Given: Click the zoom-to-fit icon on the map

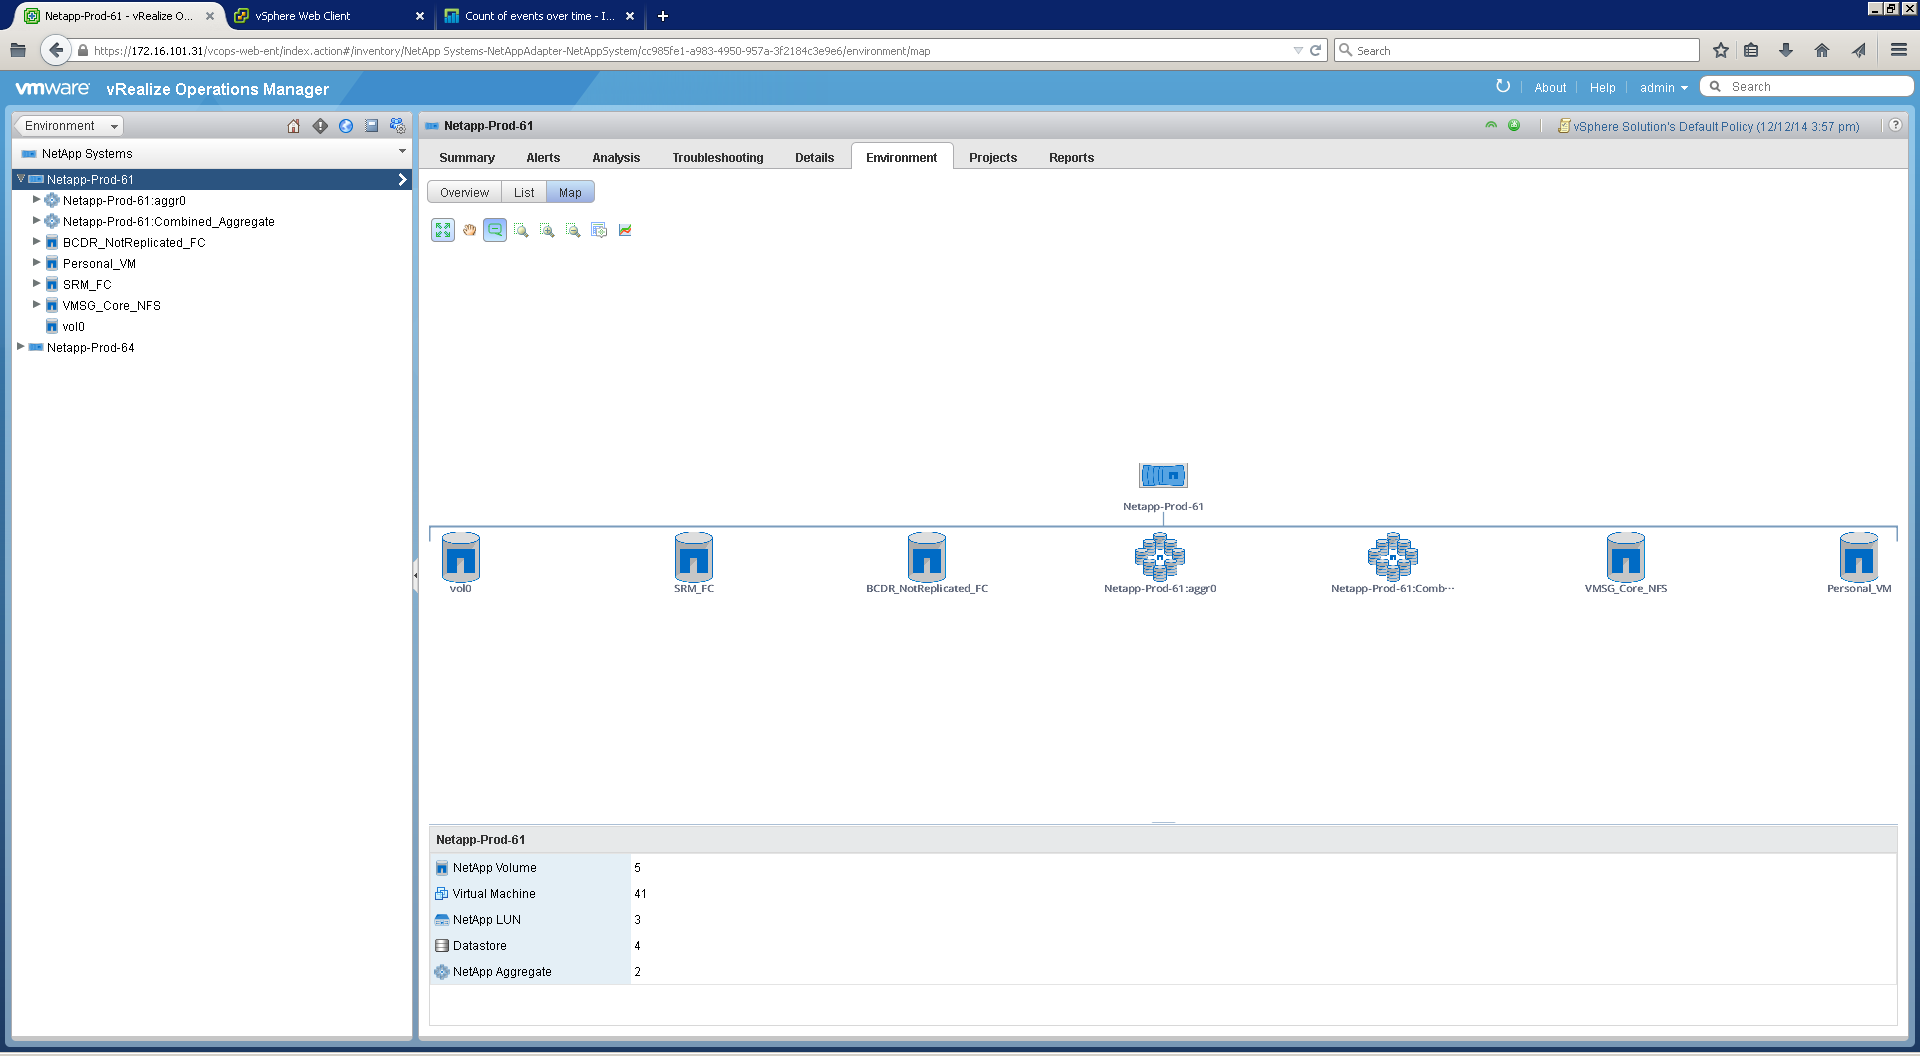Looking at the screenshot, I should coord(443,230).
